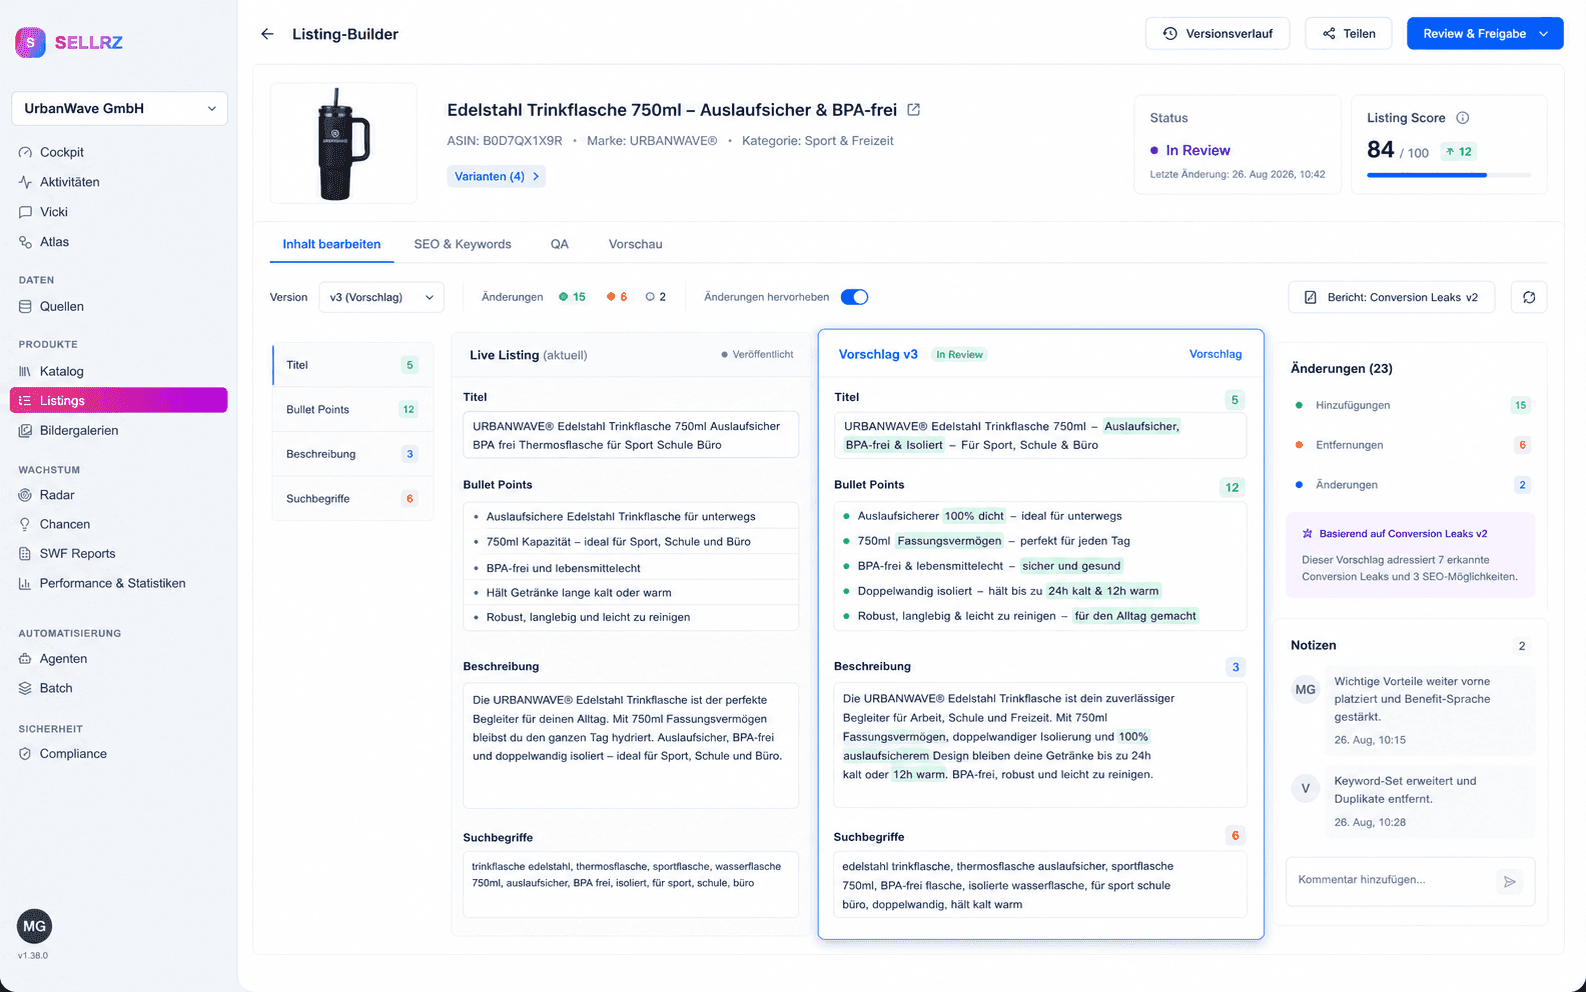The height and width of the screenshot is (992, 1586).
Task: Send the comment with the arrow icon
Action: (1510, 881)
